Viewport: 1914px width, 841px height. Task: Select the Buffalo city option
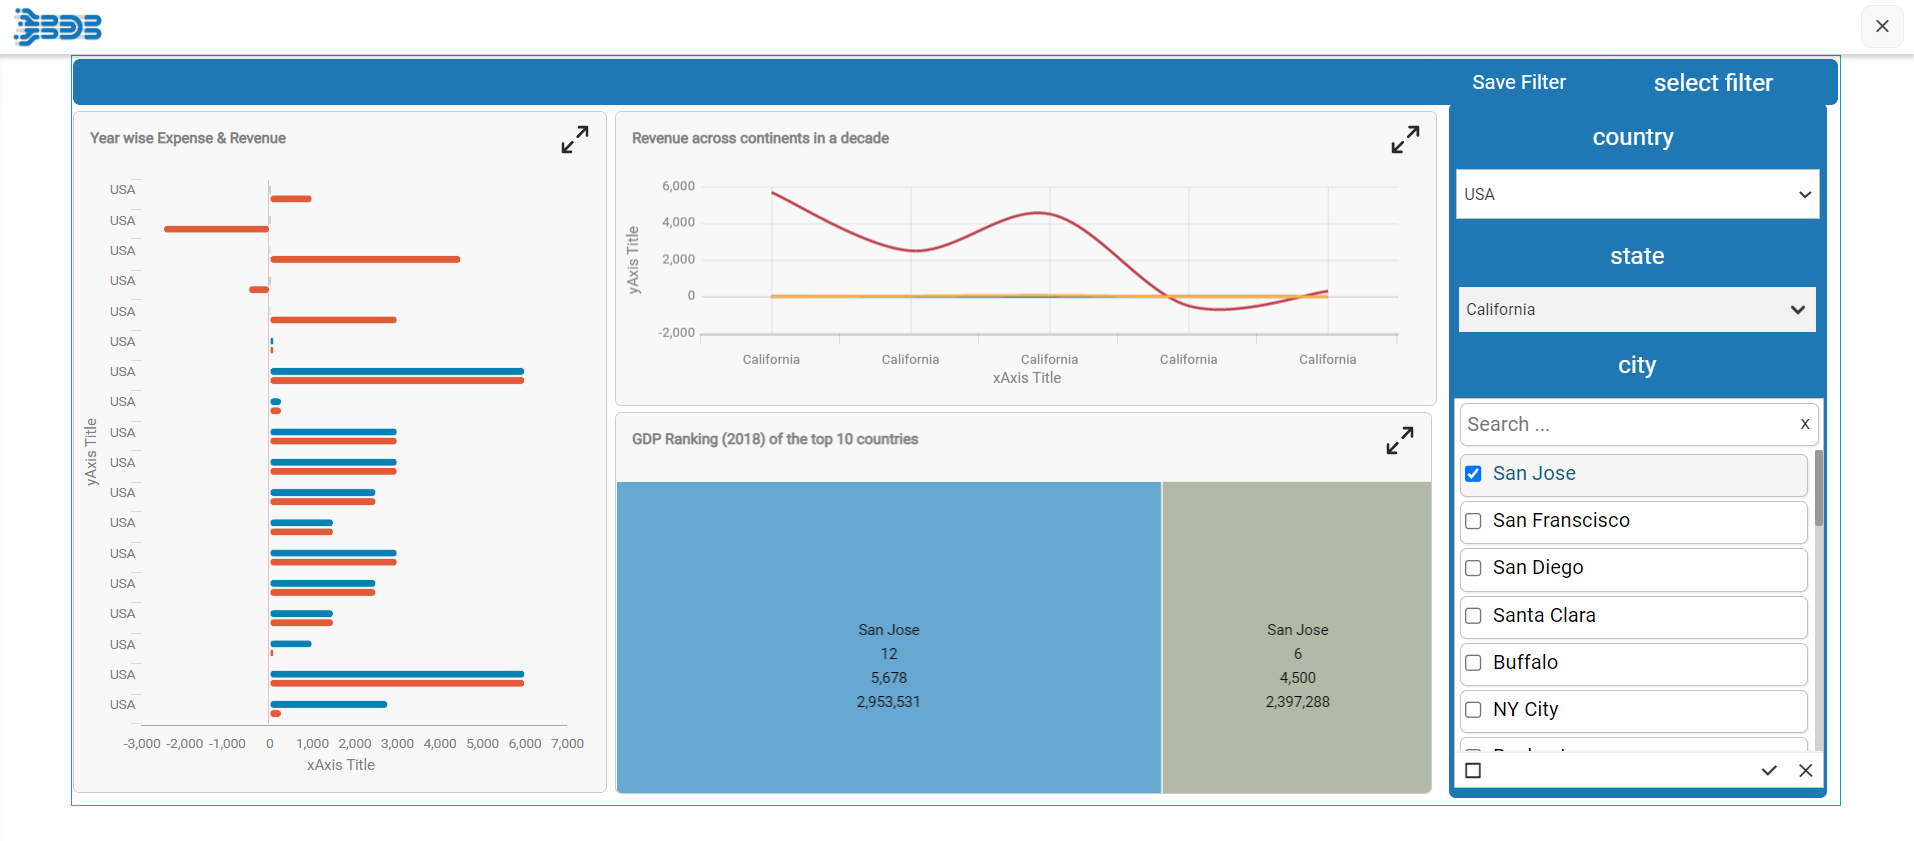[x=1633, y=663]
